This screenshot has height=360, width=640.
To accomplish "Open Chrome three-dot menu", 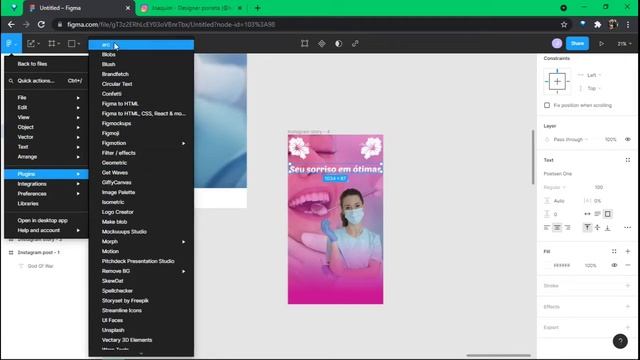I will pos(628,24).
